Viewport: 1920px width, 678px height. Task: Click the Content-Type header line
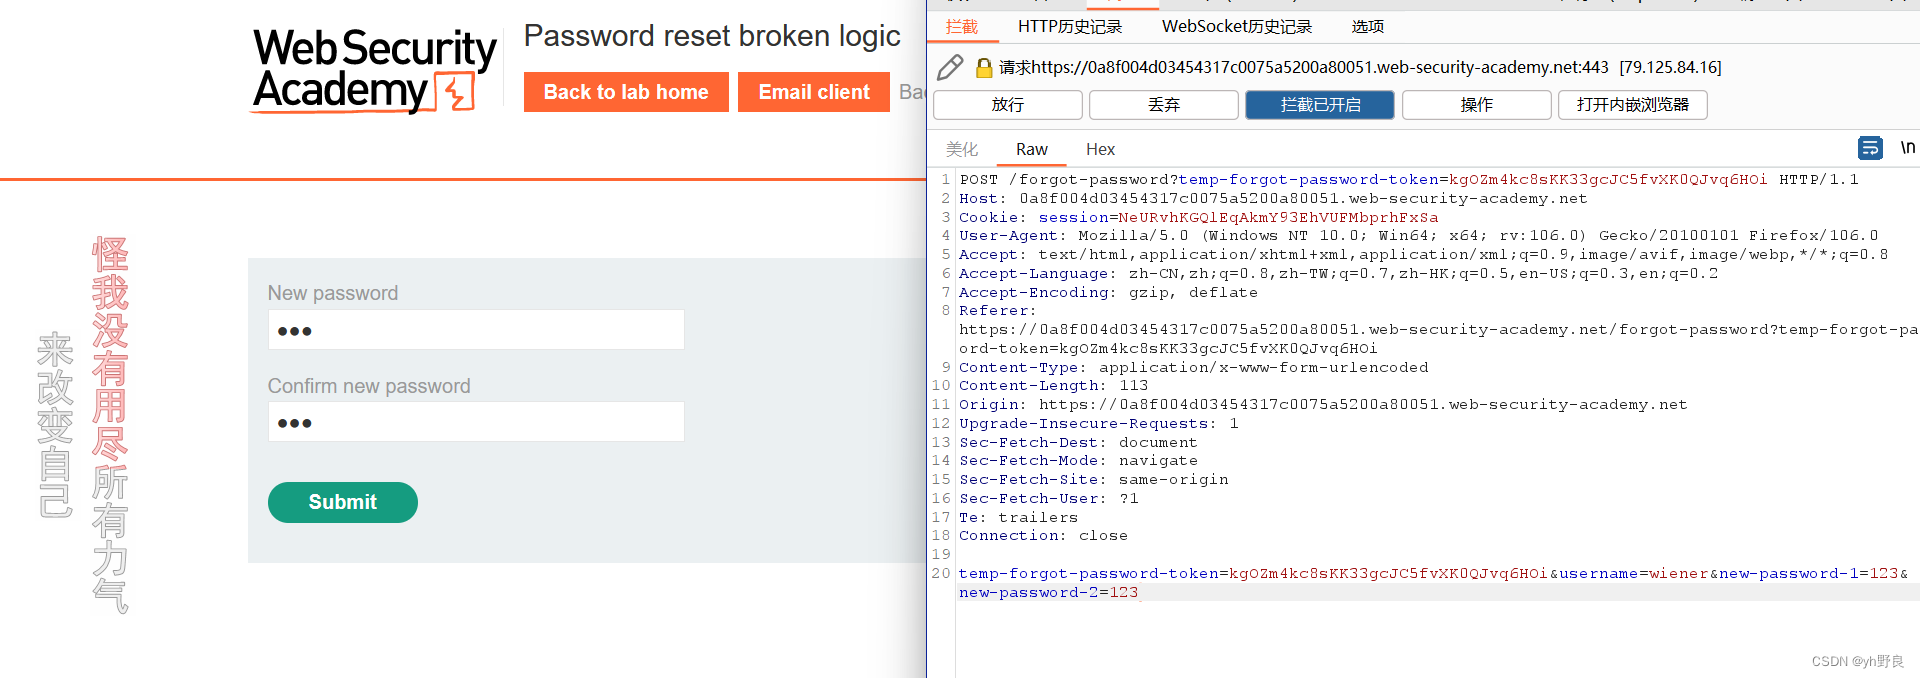(1193, 367)
